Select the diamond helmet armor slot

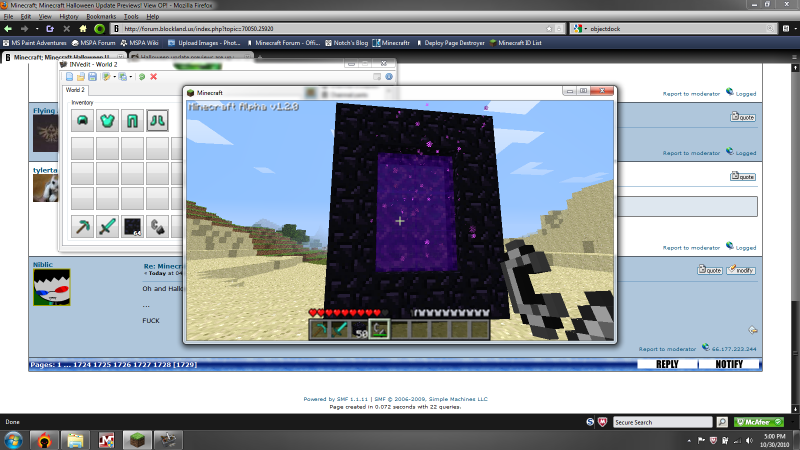tap(82, 121)
